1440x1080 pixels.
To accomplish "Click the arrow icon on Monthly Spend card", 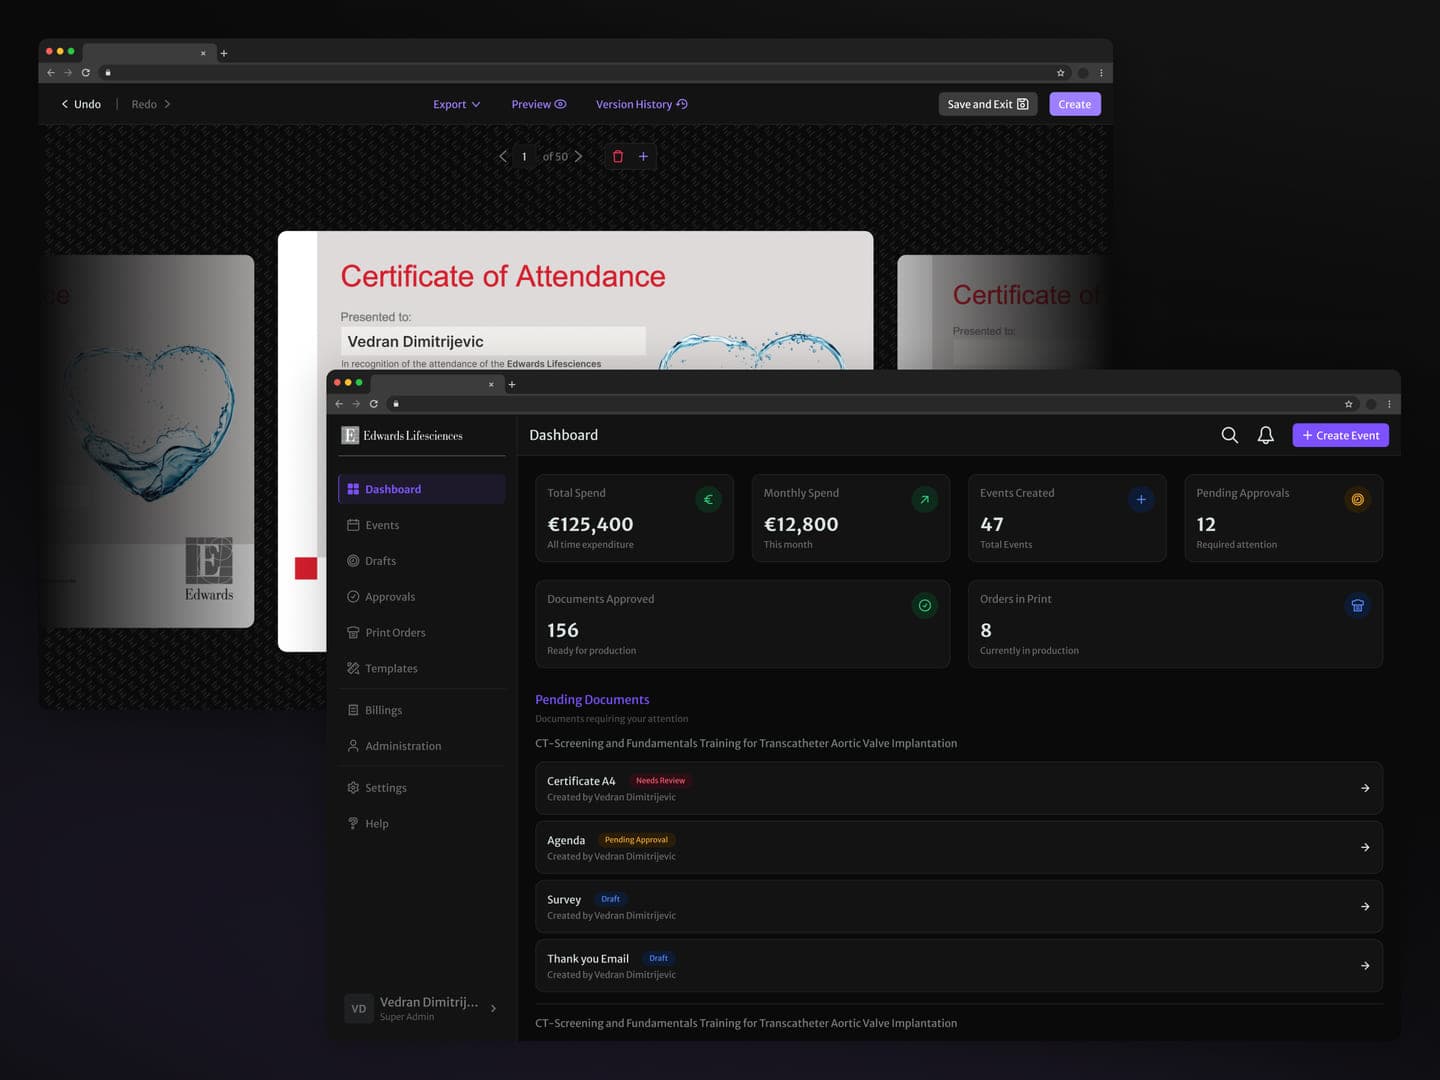I will click(925, 500).
